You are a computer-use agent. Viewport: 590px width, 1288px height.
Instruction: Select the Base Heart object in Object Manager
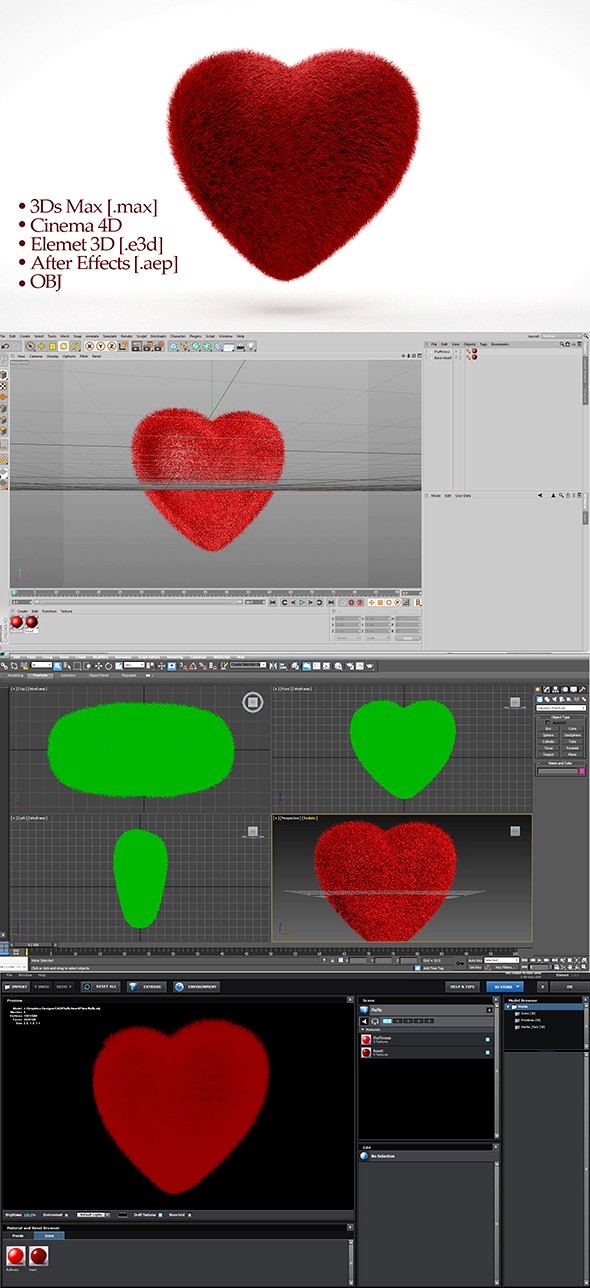click(444, 358)
